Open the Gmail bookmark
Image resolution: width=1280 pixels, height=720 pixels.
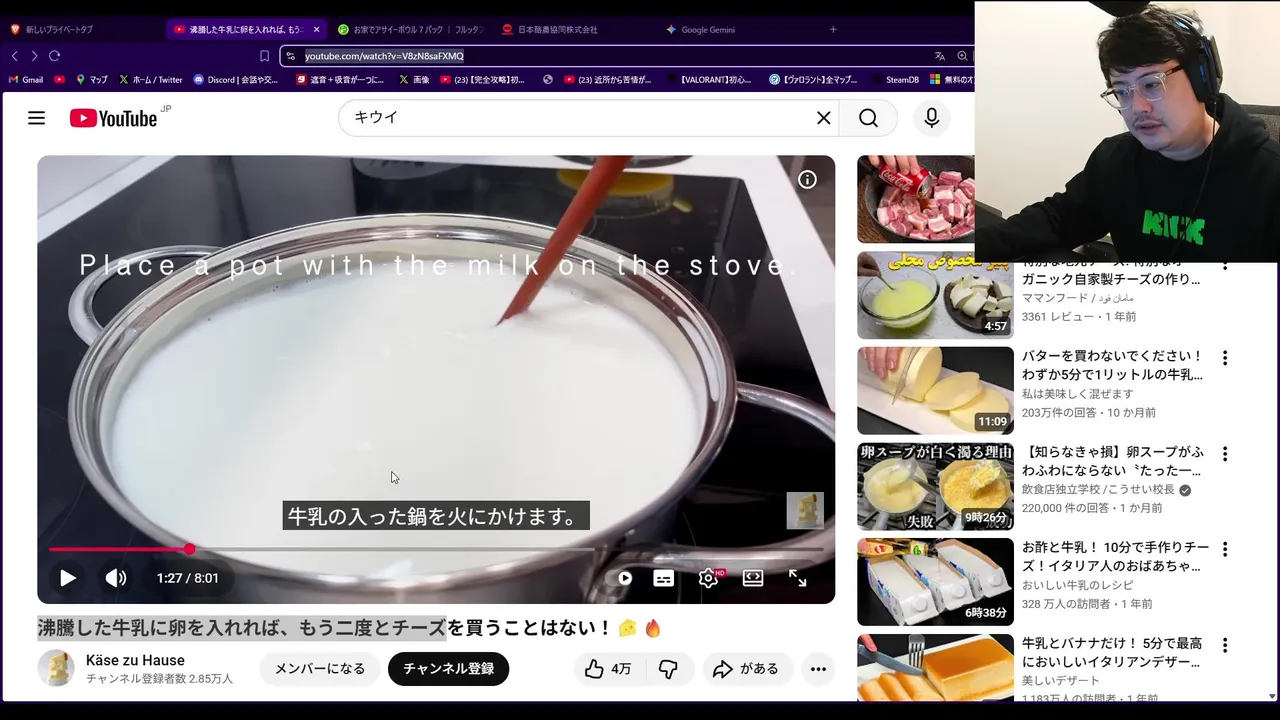click(x=26, y=79)
